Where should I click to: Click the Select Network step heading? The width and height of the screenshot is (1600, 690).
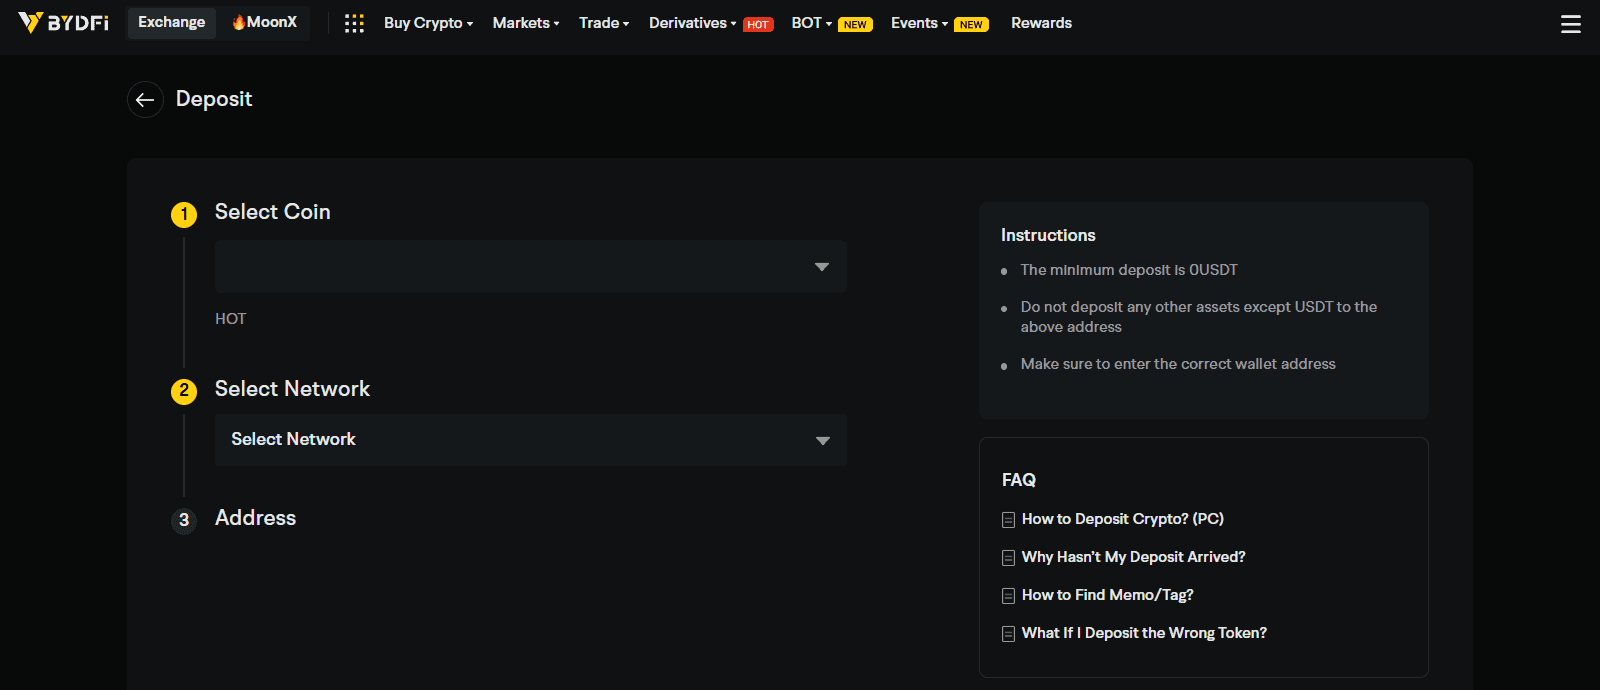[292, 389]
